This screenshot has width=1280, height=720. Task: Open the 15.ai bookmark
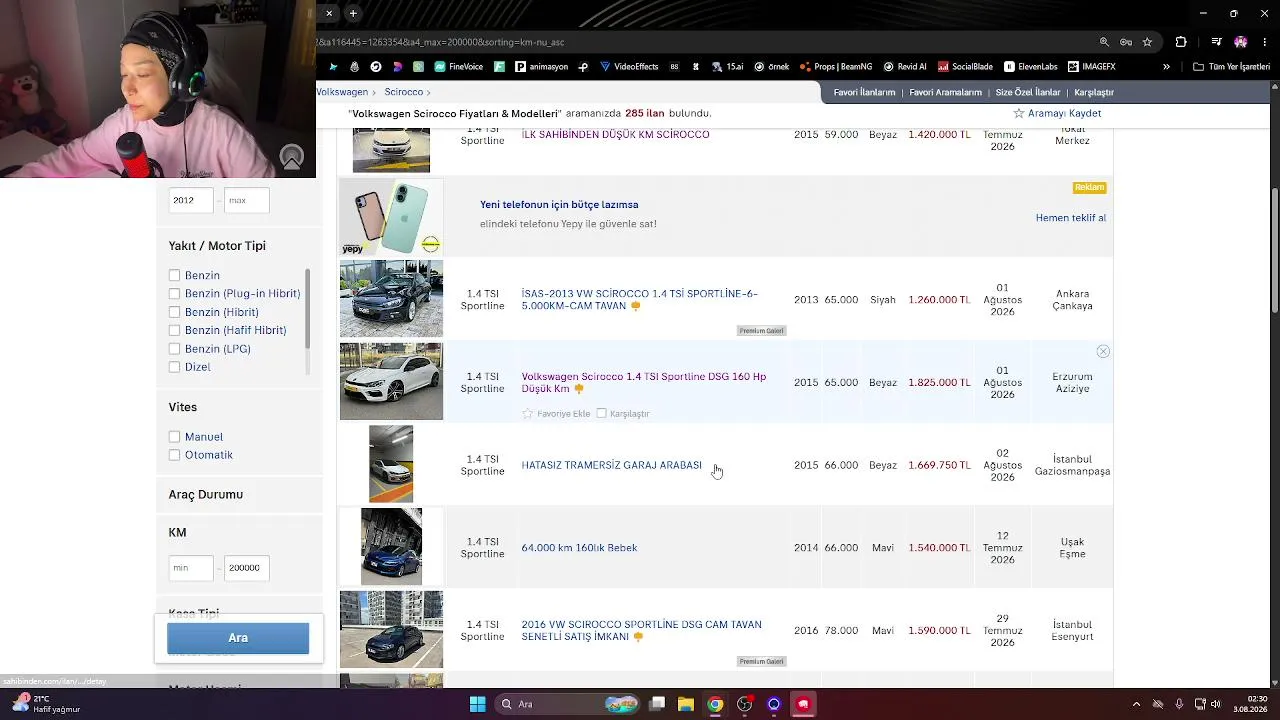[x=727, y=67]
